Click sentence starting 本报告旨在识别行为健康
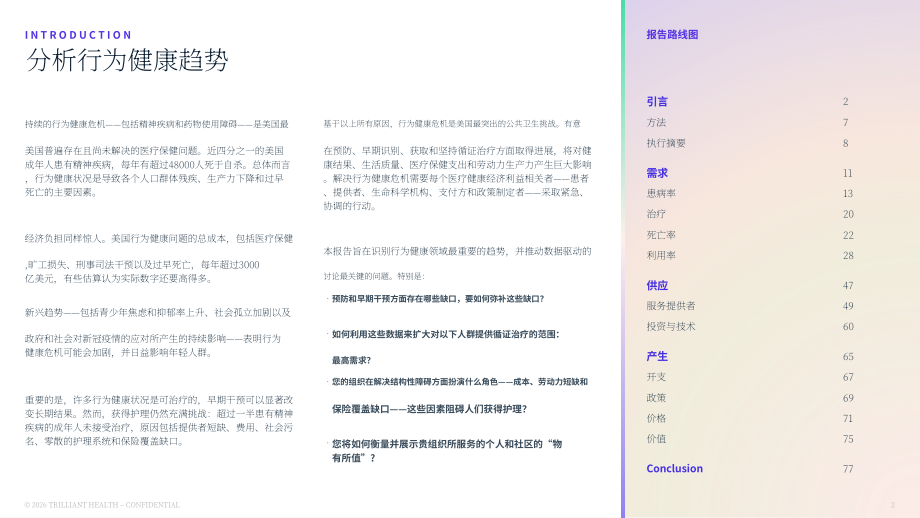Viewport: 920px width, 518px height. click(457, 252)
